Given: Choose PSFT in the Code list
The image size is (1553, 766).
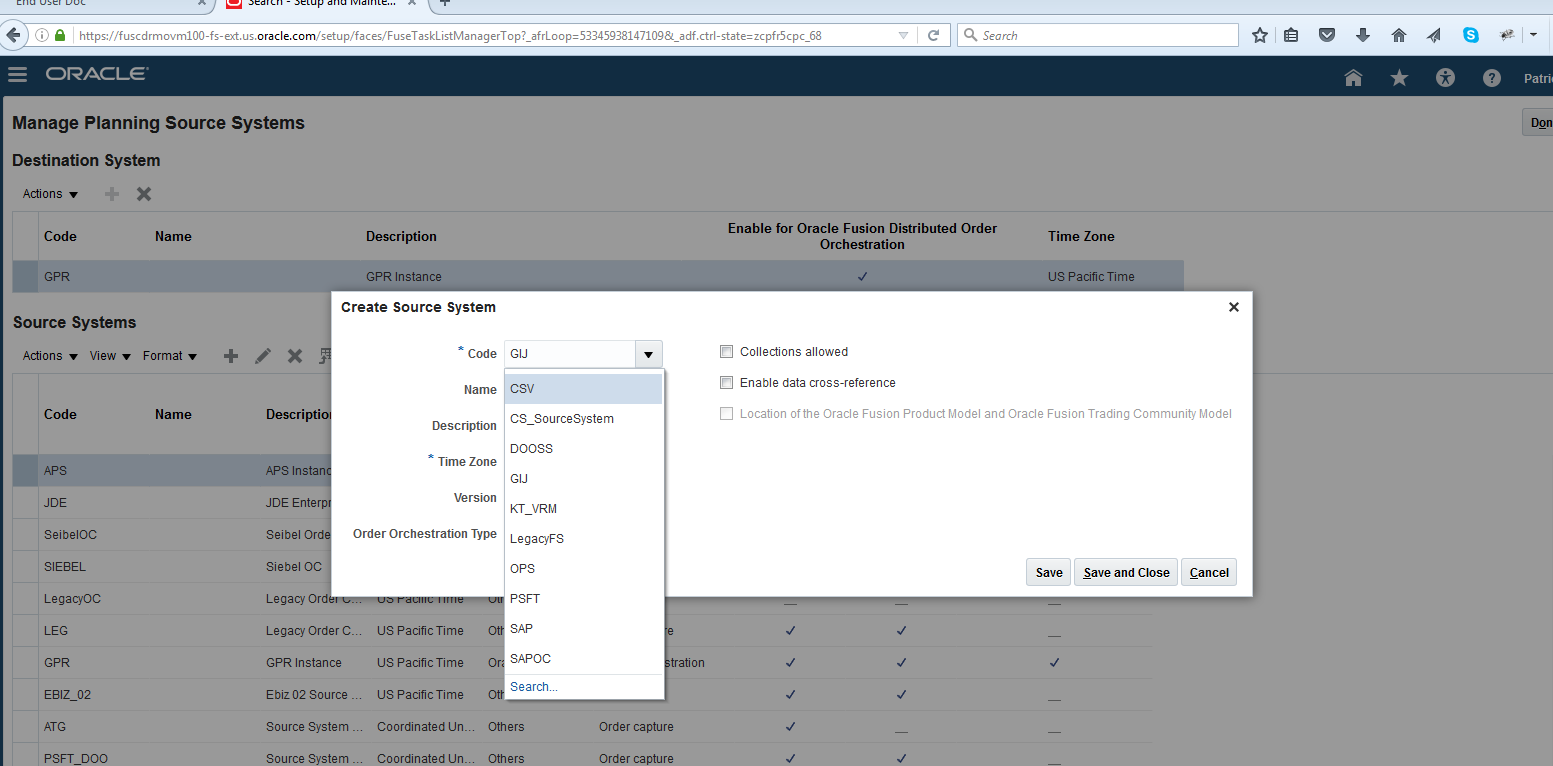Looking at the screenshot, I should 584,599.
